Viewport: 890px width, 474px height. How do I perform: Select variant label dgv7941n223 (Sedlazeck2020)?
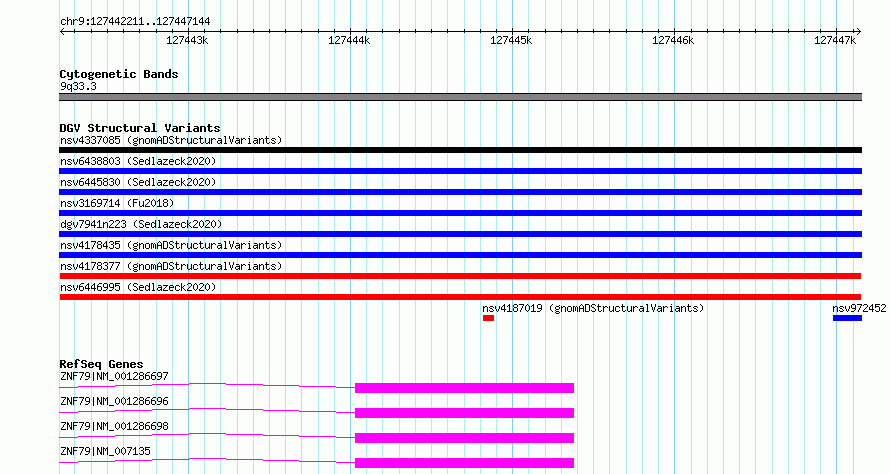click(141, 224)
